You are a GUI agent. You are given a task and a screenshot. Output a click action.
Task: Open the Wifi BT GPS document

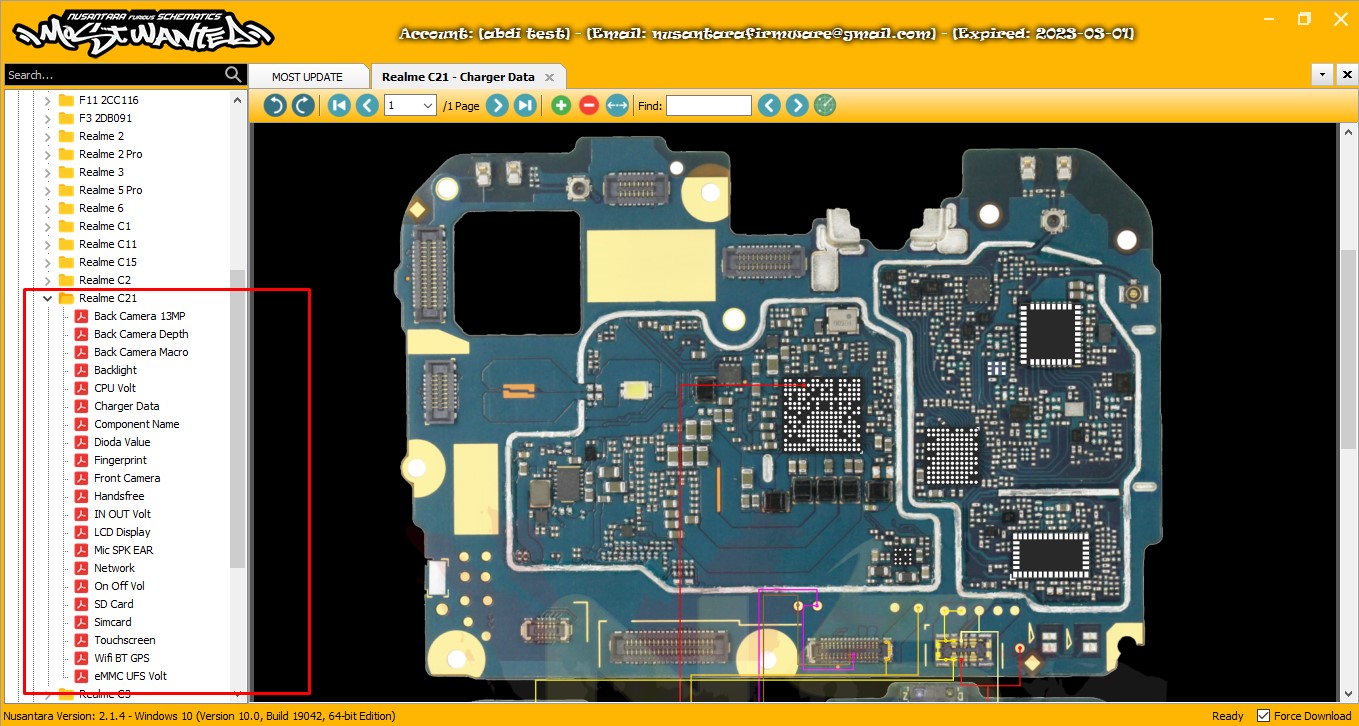121,658
